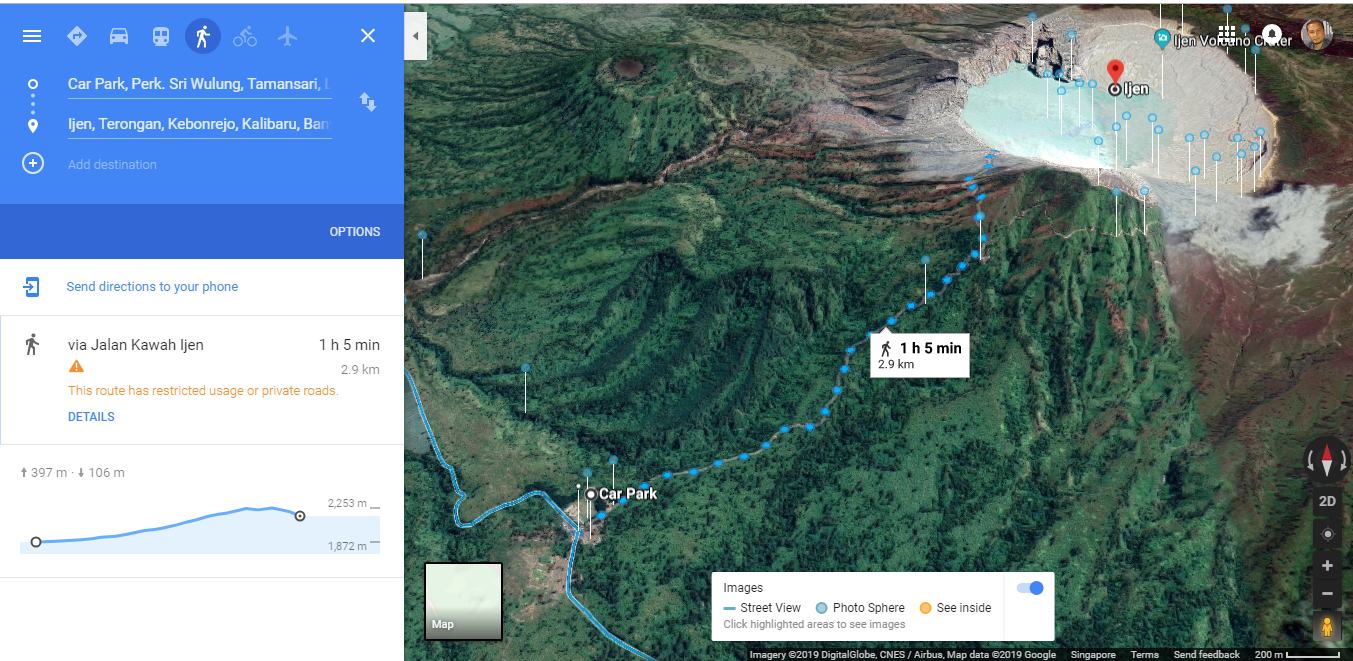Reset the compass orientation
Screen dimensions: 1353x661
point(1327,460)
